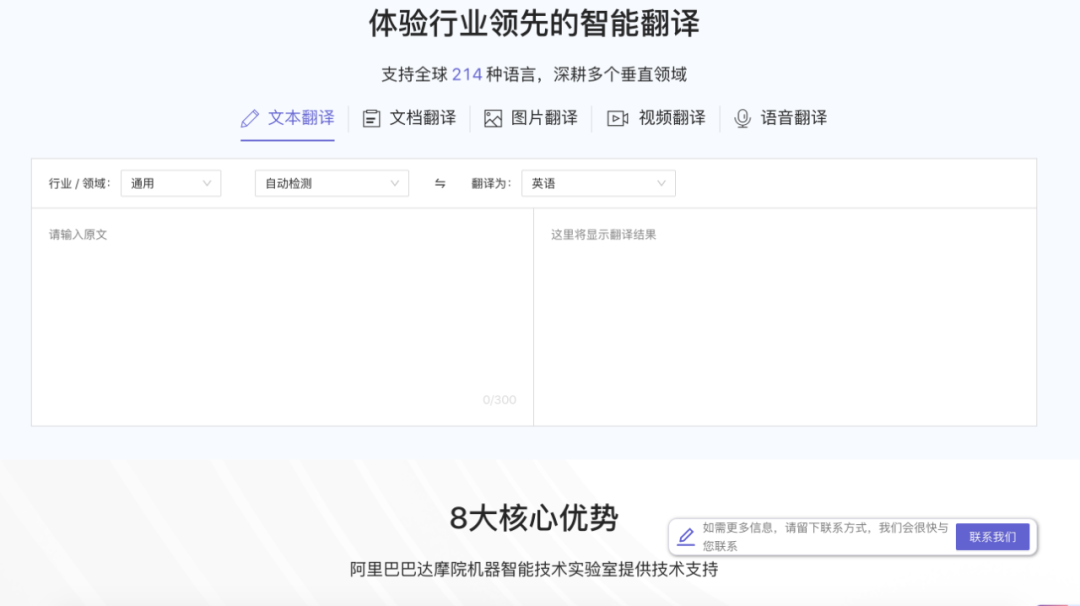The image size is (1080, 606).
Task: Select the pencil icon on 文本翻译 tab
Action: click(x=249, y=117)
